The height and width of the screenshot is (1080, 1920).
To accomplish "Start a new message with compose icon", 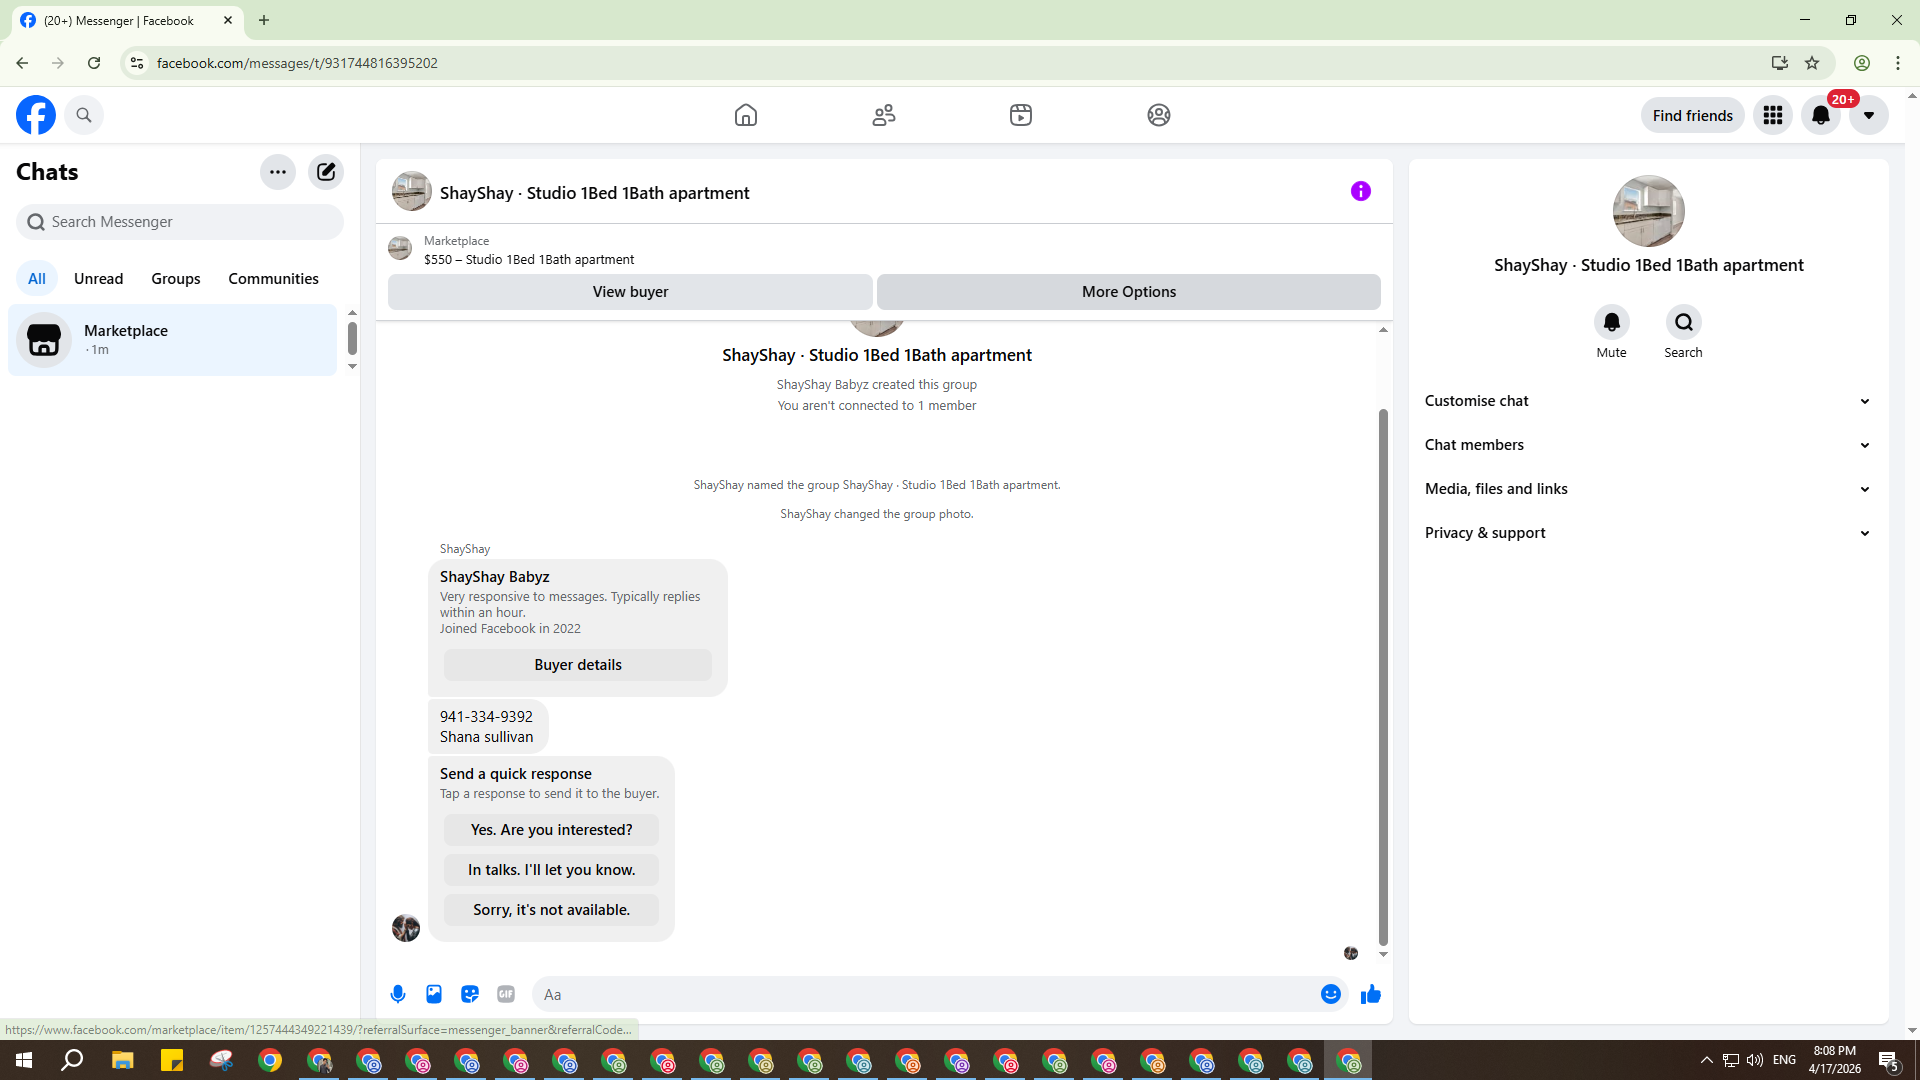I will tap(326, 172).
